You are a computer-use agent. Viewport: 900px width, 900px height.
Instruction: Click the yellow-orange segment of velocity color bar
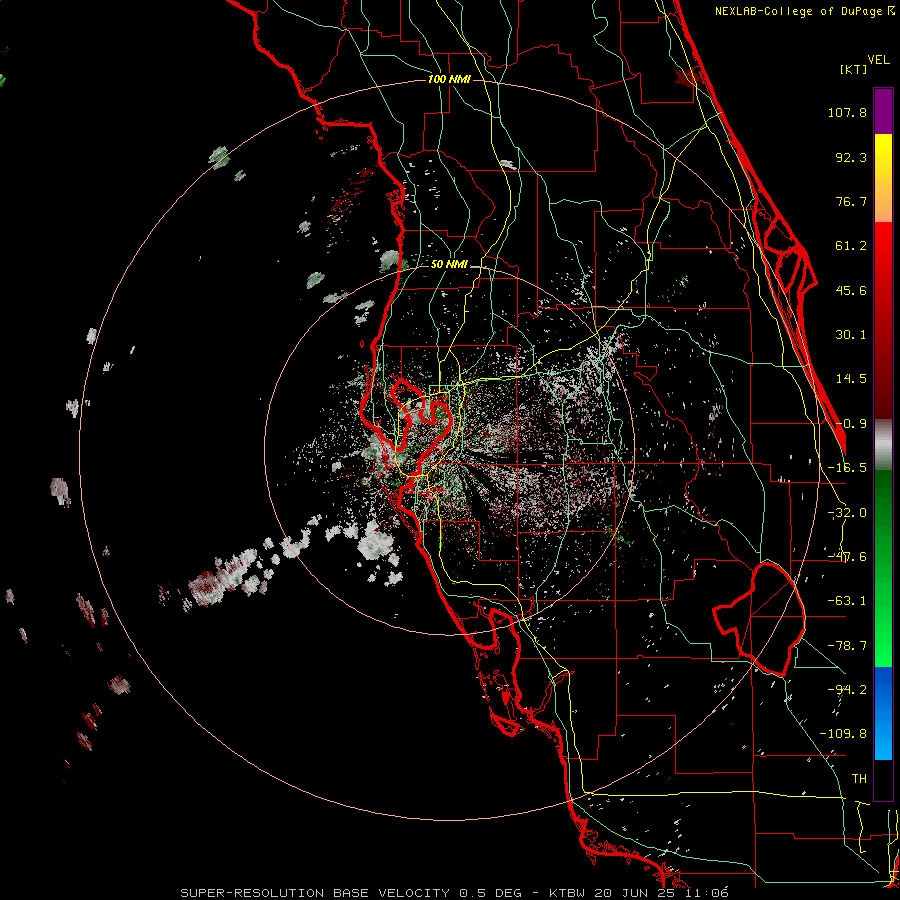tap(883, 178)
